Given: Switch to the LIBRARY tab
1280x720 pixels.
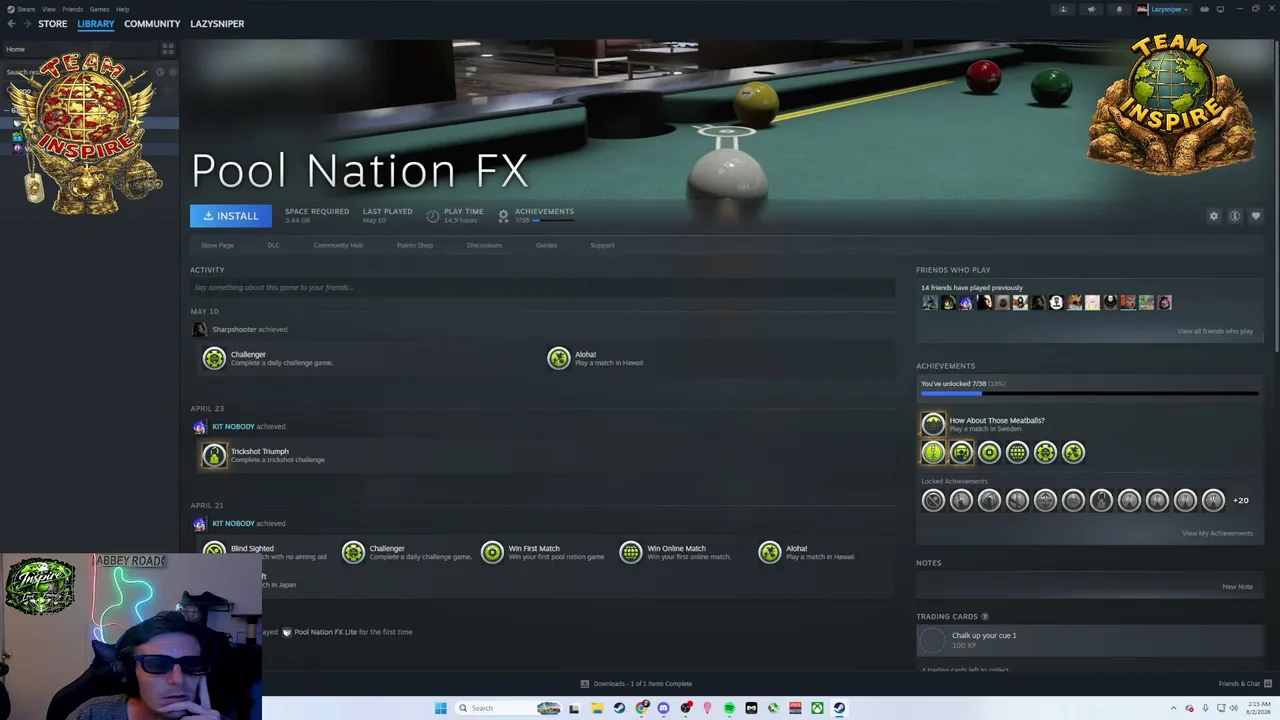Looking at the screenshot, I should point(96,24).
